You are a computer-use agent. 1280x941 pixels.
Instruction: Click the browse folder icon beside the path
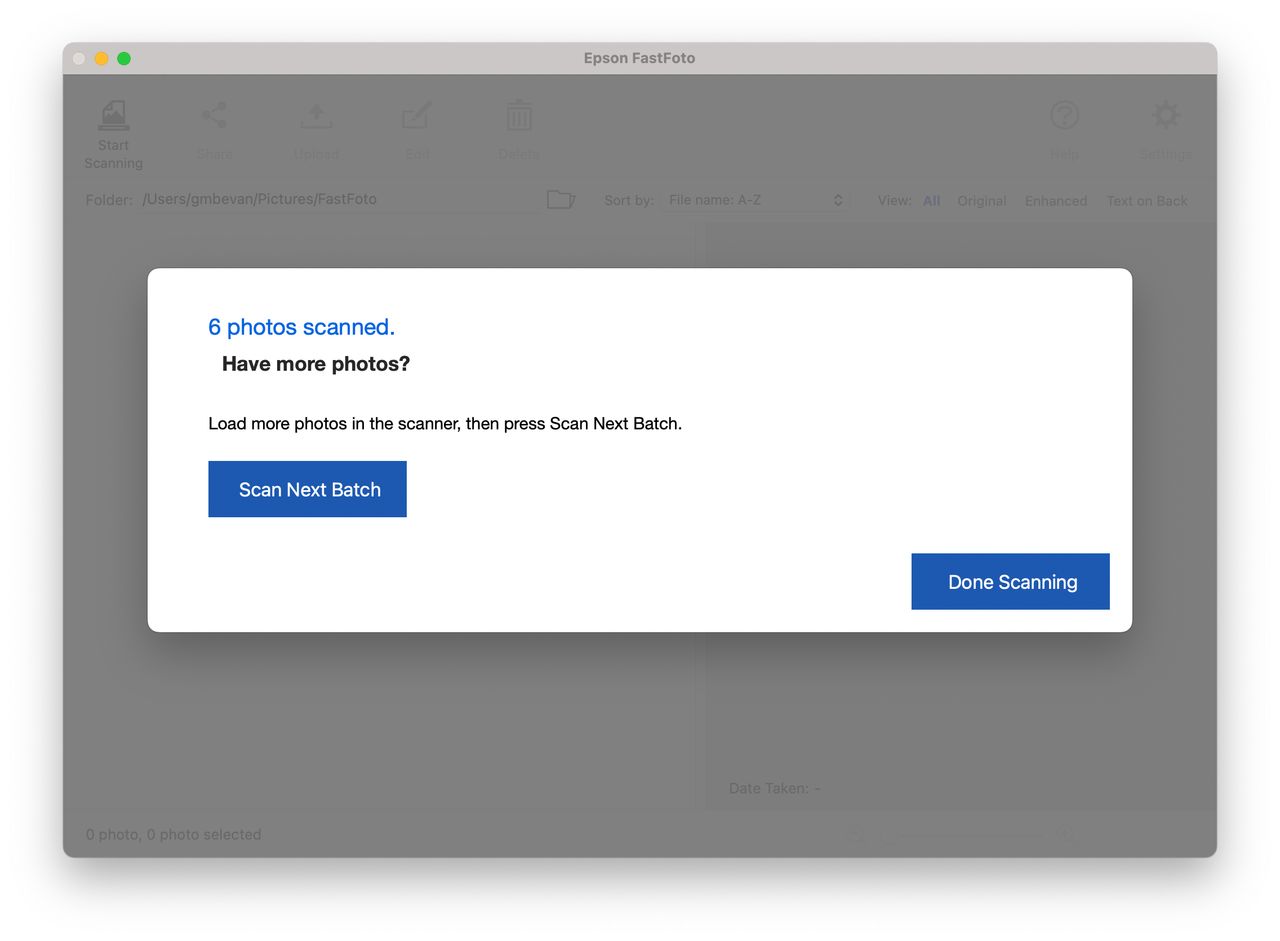click(561, 200)
